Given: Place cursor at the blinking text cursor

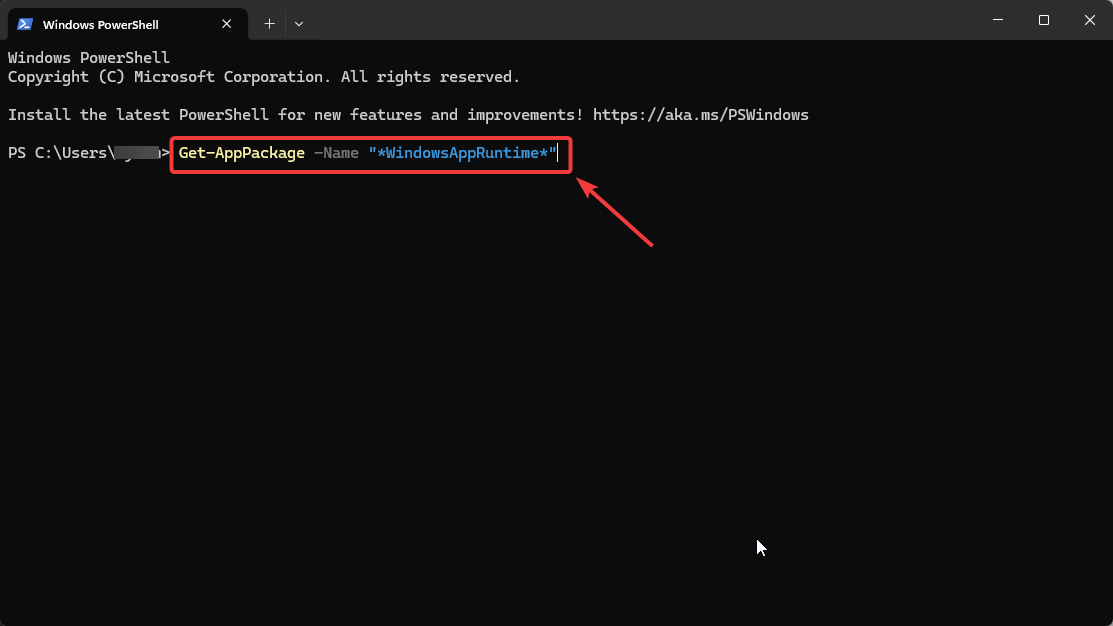Looking at the screenshot, I should tap(556, 153).
